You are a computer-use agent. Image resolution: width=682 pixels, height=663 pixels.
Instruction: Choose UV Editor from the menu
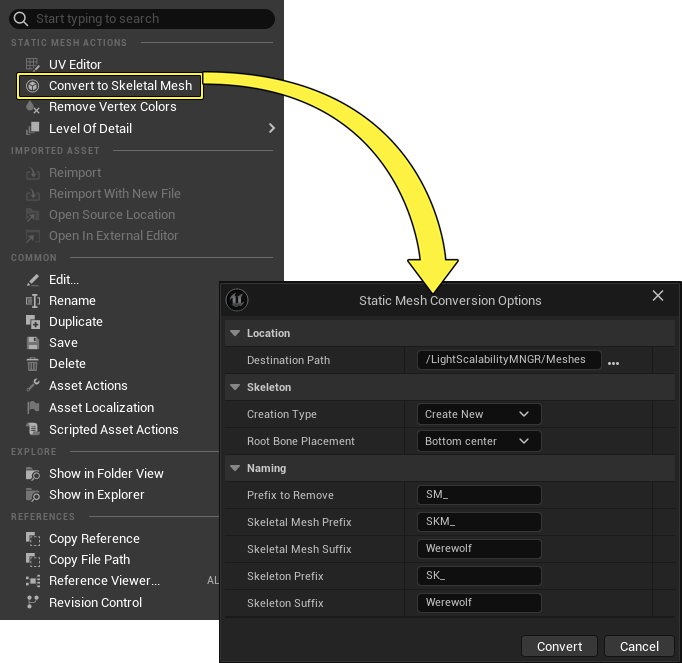pos(75,64)
